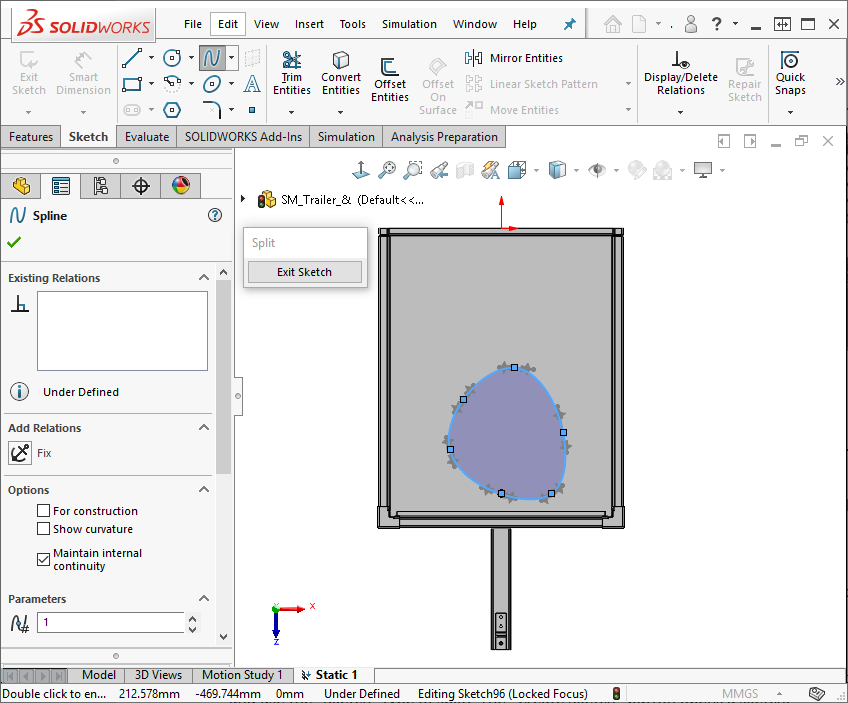
Task: Click the Fix relation icon
Action: click(x=20, y=453)
